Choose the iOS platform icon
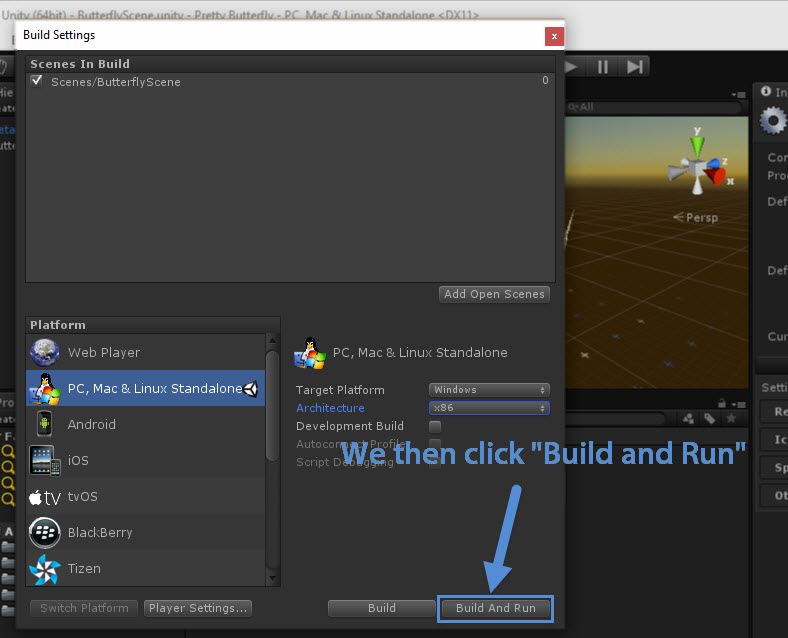The image size is (788, 638). tap(44, 460)
